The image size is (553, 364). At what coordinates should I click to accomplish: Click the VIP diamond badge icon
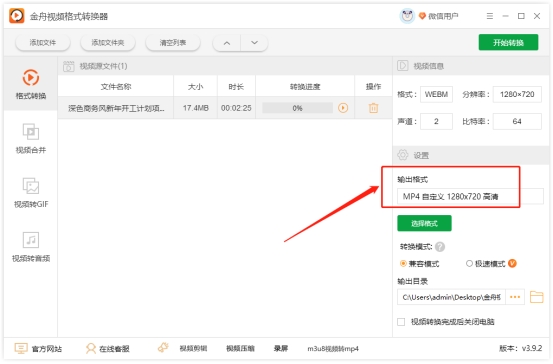point(422,16)
